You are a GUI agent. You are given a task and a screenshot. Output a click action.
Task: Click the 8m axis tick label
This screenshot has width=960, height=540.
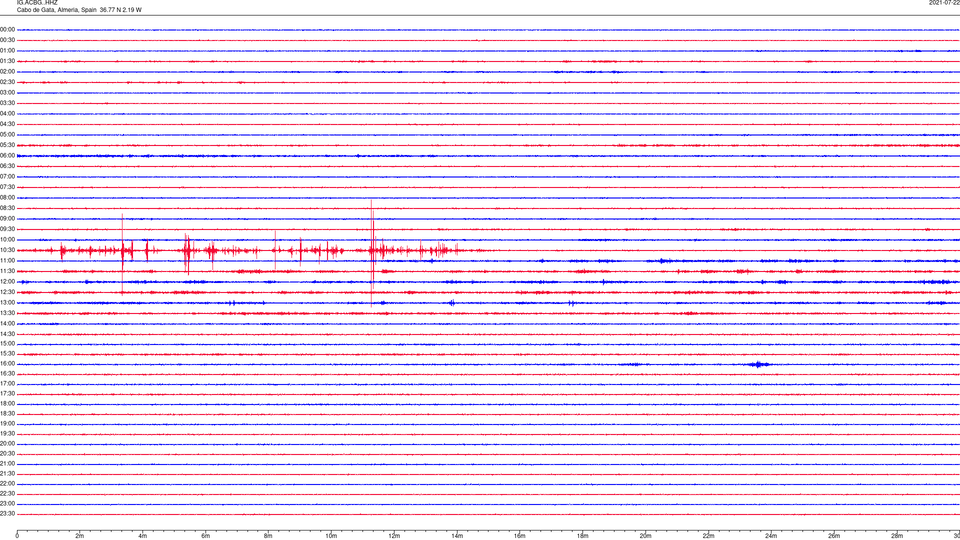point(268,536)
